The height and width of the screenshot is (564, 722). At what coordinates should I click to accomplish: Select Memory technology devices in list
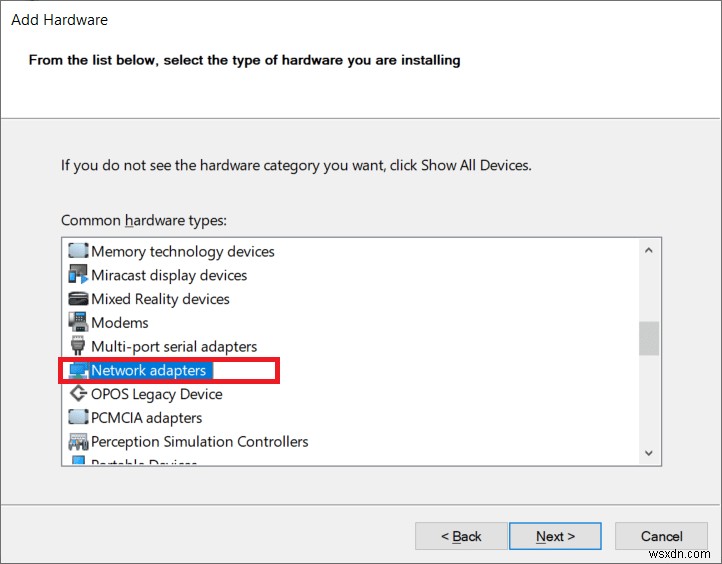(x=182, y=251)
